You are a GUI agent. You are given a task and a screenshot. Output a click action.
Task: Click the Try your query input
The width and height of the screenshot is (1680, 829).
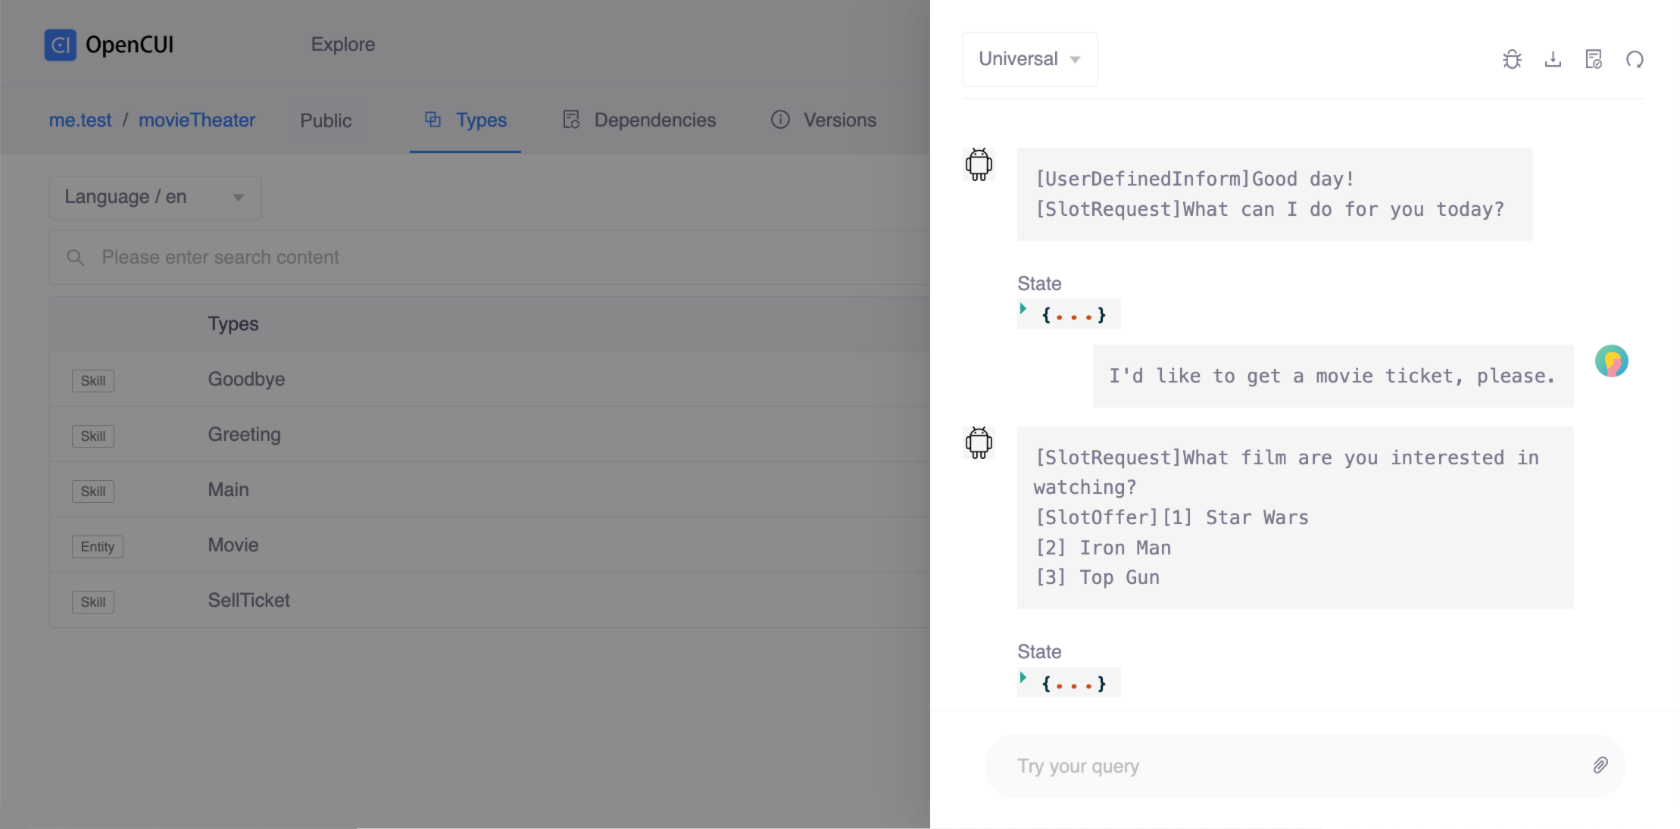click(1290, 766)
